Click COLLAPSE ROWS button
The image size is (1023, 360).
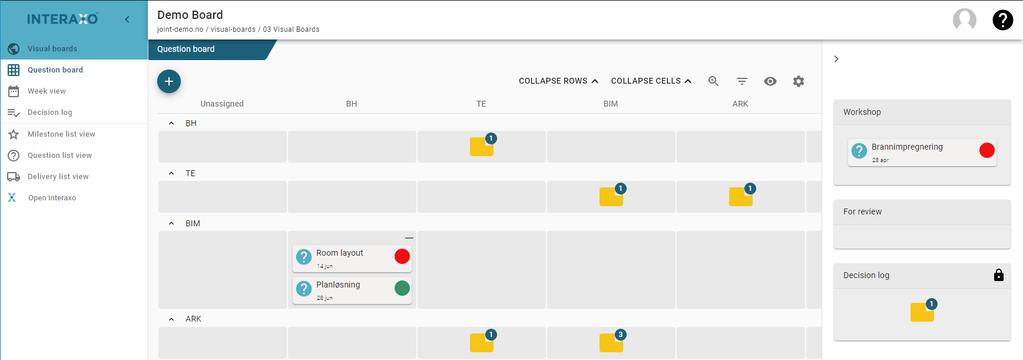pos(558,82)
